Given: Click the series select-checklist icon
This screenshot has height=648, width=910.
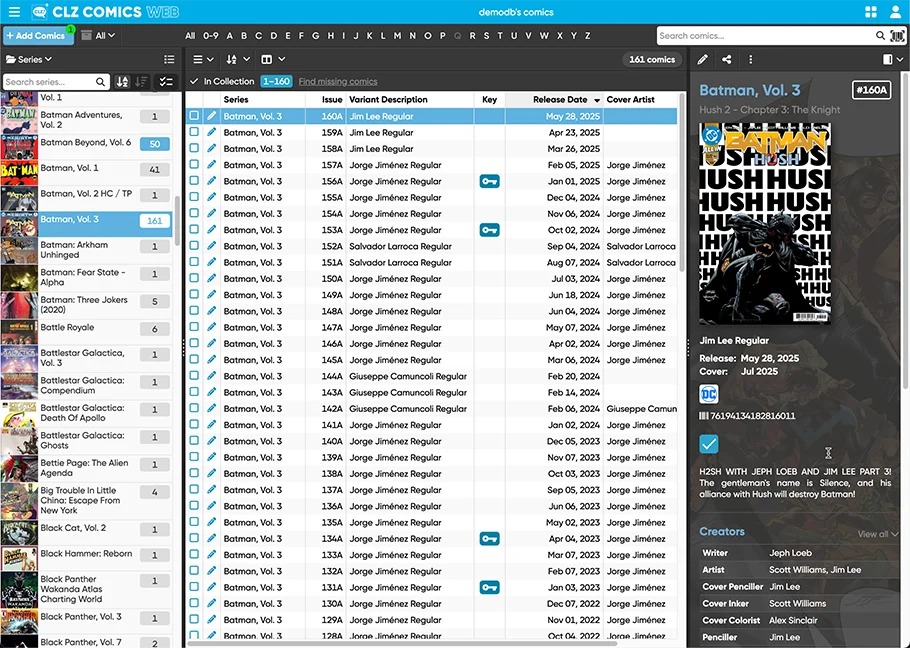Looking at the screenshot, I should coord(166,82).
